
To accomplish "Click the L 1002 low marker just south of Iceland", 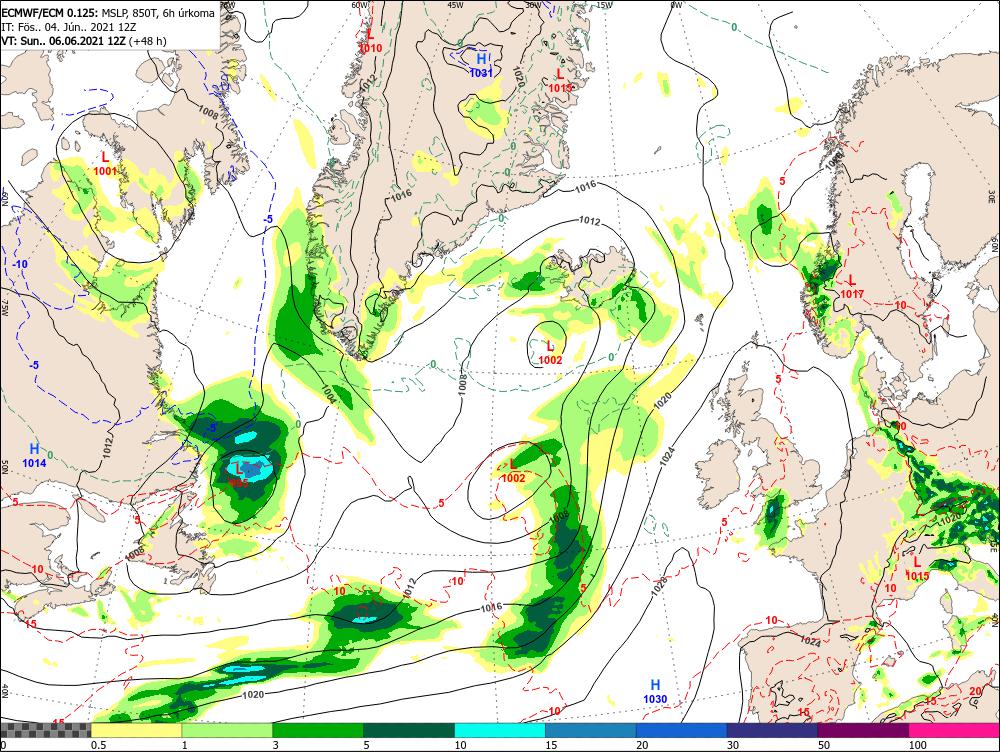I will tap(550, 353).
